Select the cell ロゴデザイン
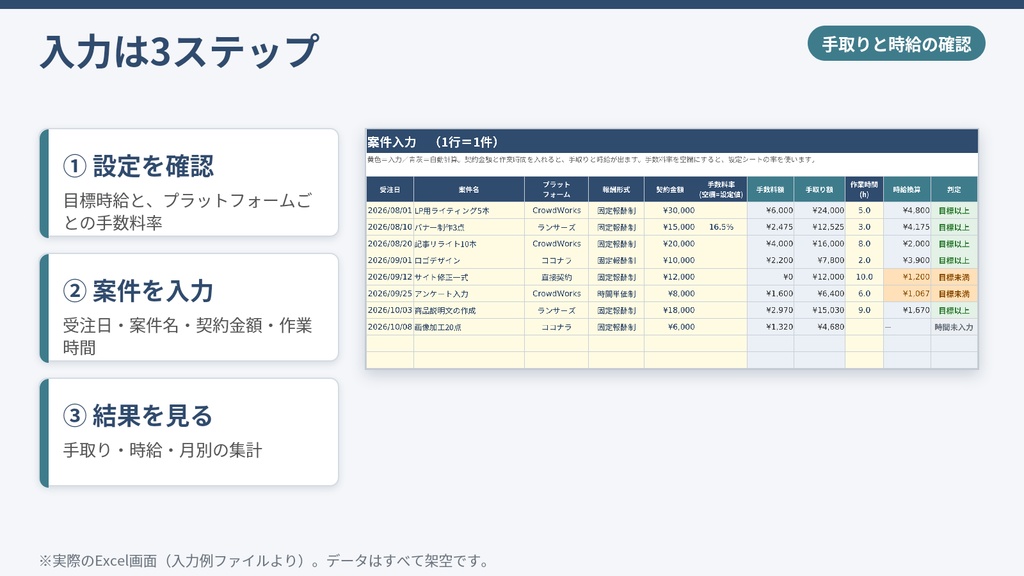Viewport: 1024px width, 576px height. pos(469,260)
